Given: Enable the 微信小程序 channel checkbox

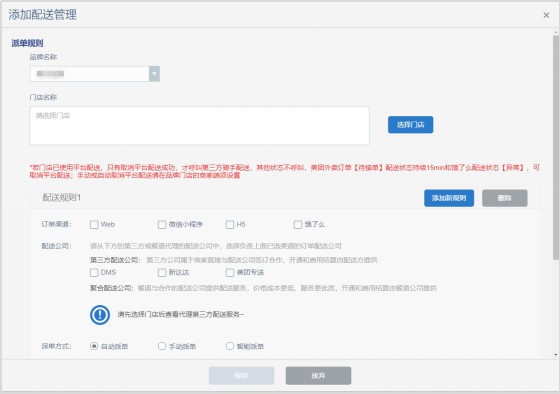Looking at the screenshot, I should 162,224.
